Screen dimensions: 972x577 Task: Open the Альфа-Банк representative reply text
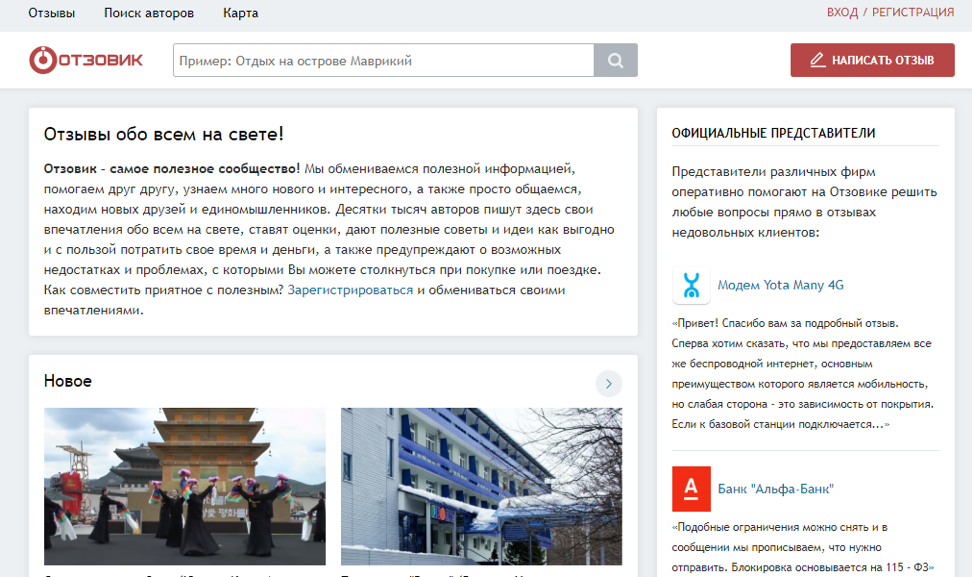click(802, 547)
